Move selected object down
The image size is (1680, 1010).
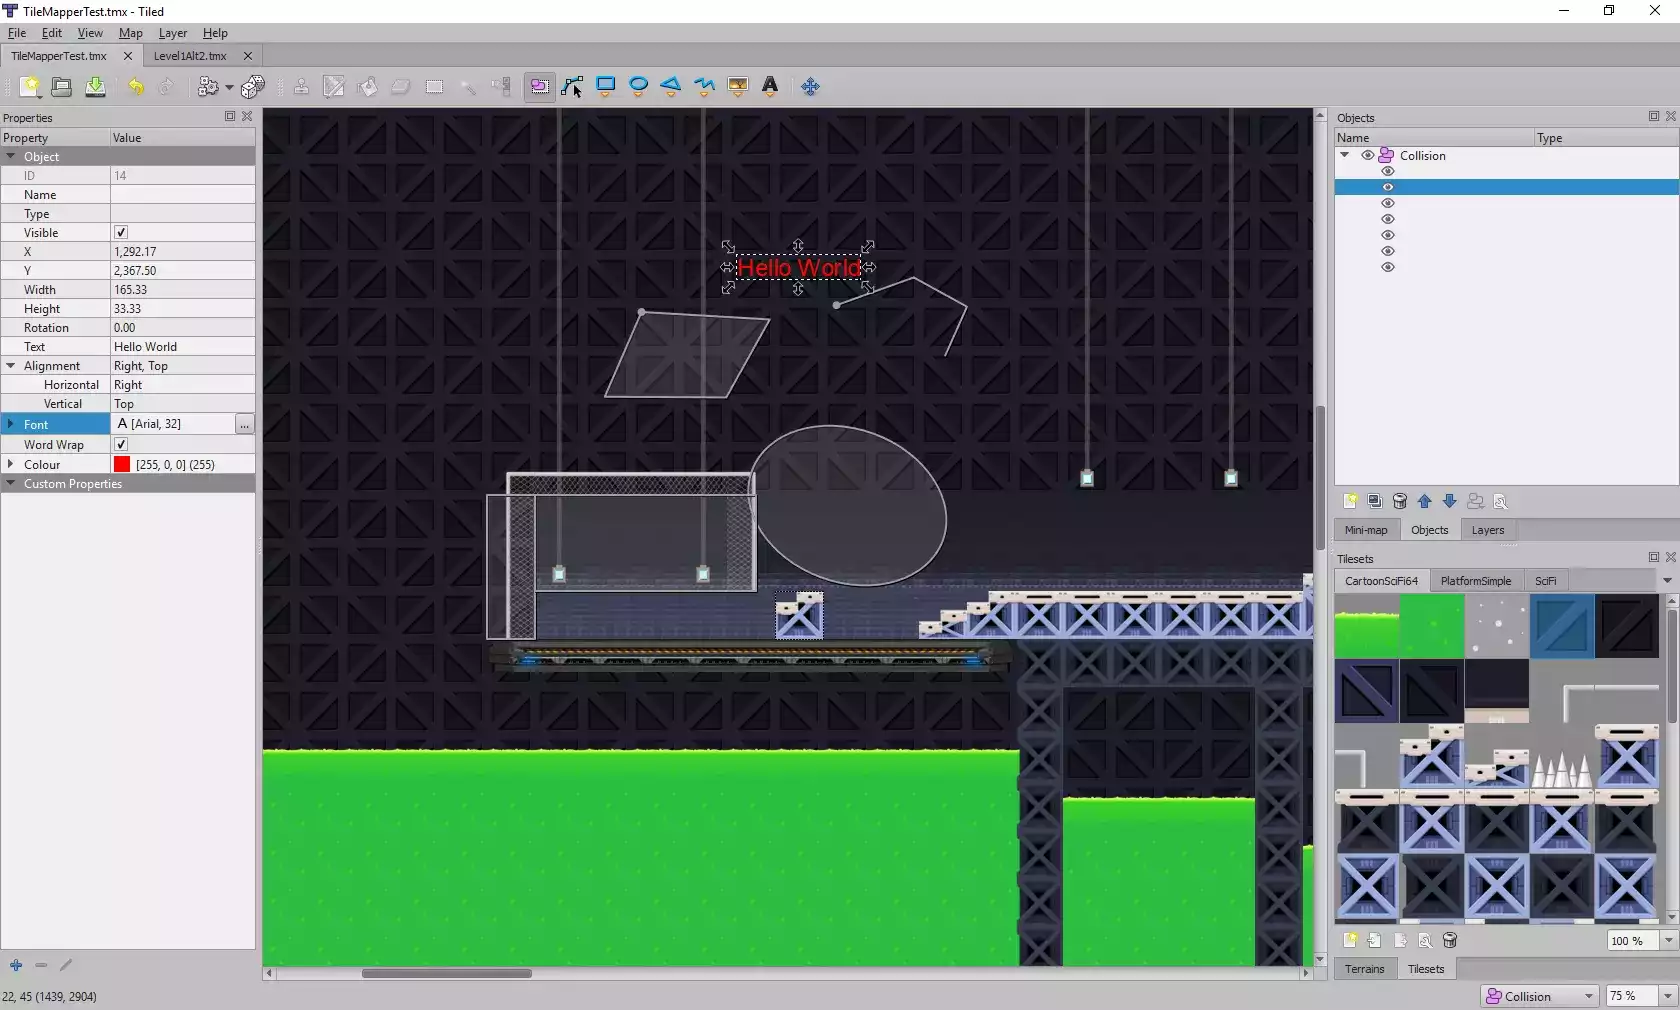point(1450,501)
